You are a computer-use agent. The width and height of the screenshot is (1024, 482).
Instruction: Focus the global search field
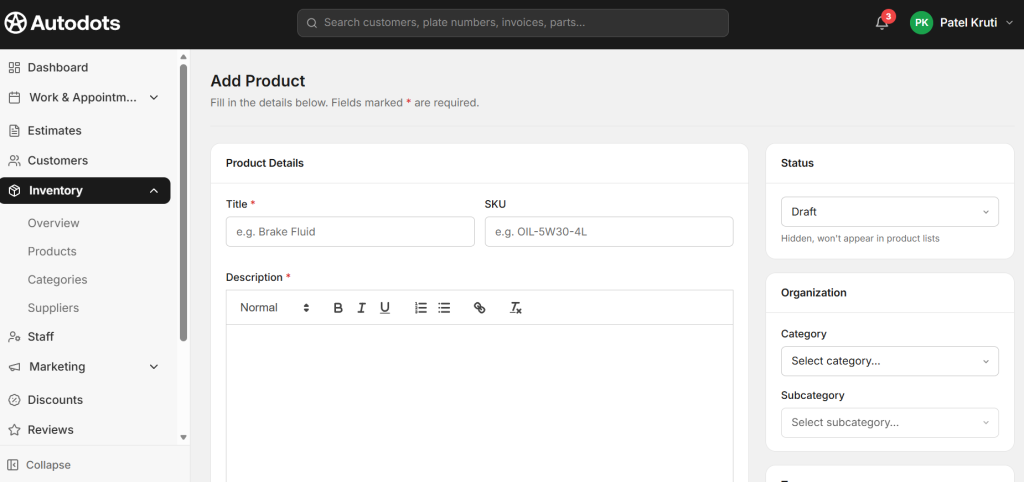click(513, 23)
